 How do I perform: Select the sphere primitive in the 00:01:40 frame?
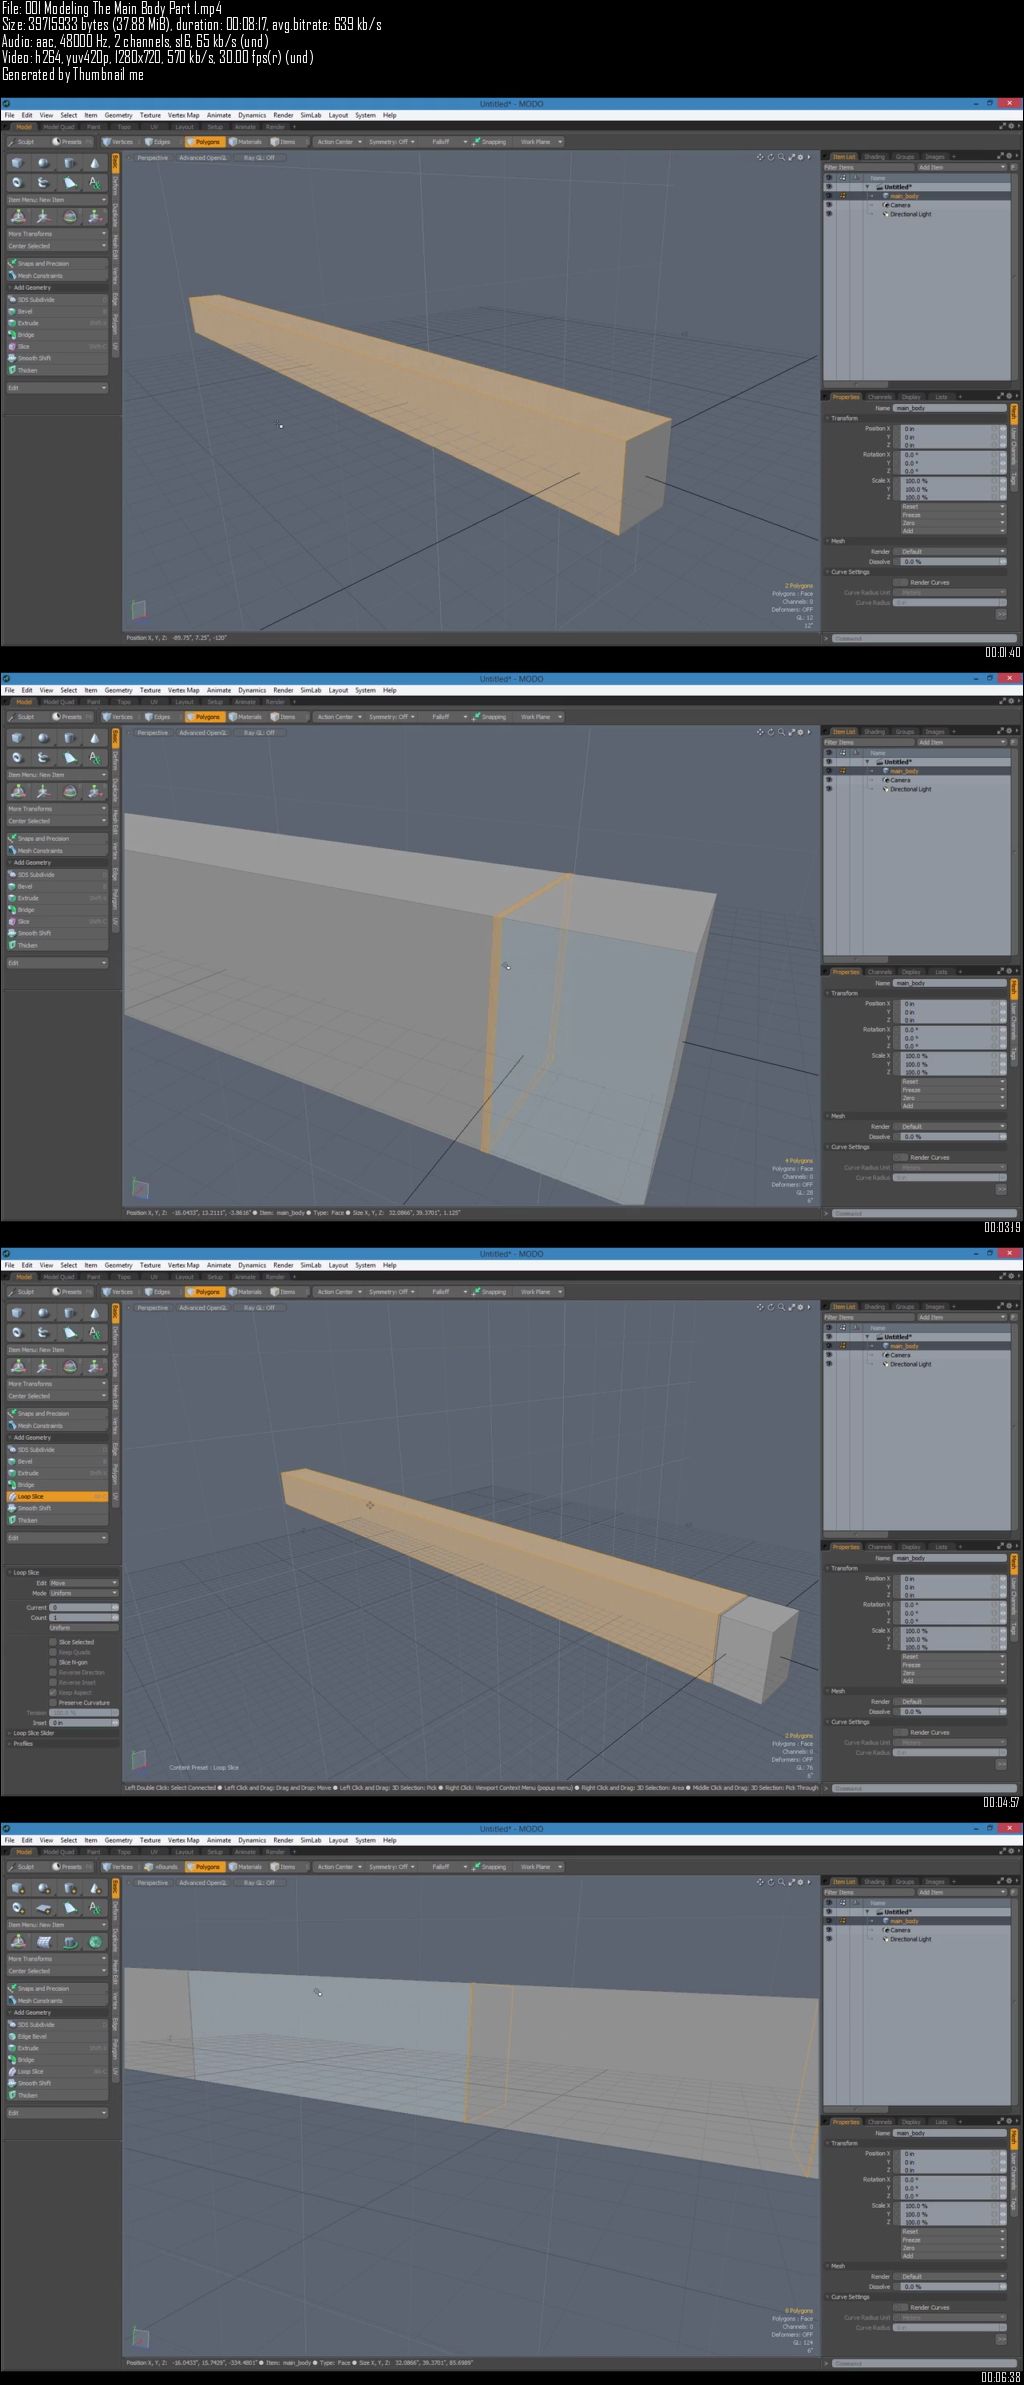44,163
